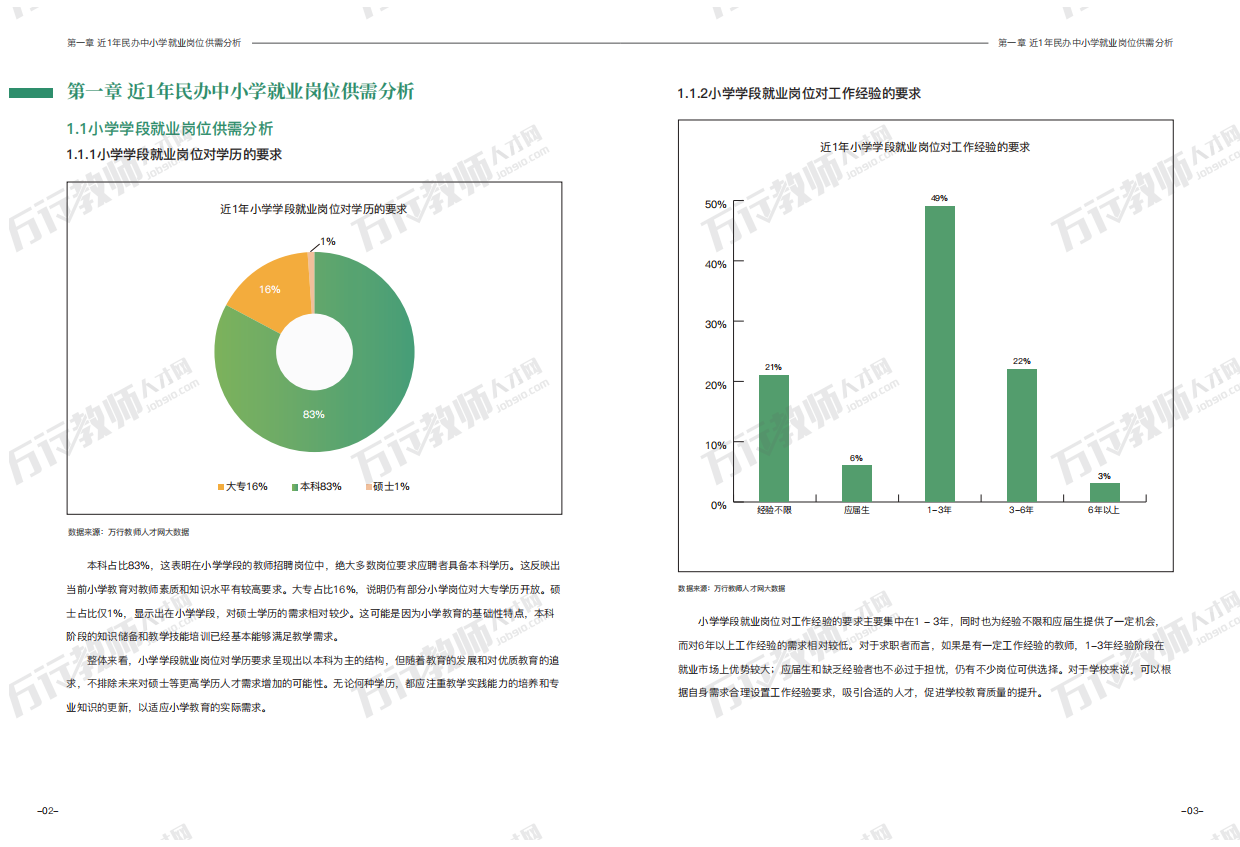Click the 22% value label above its bar
Image resolution: width=1240 pixels, height=847 pixels.
click(x=1021, y=361)
